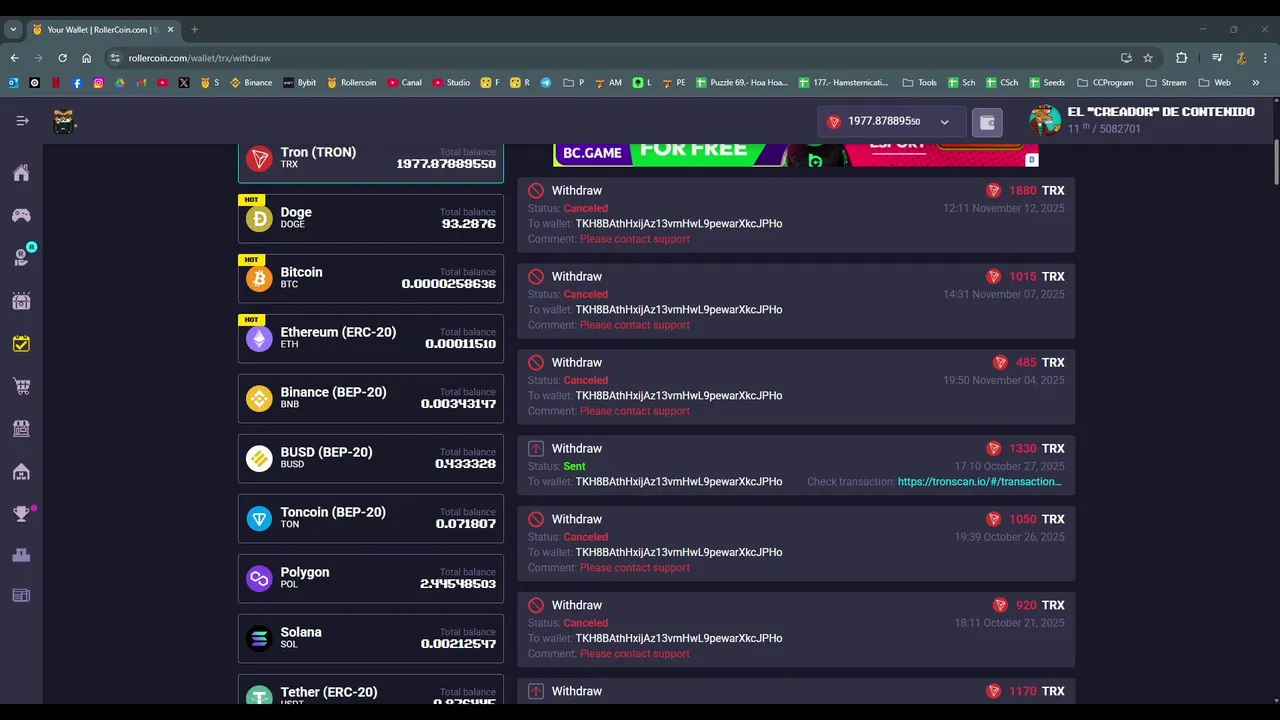Open the Tools bookmark folder
1280x720 pixels.
[x=919, y=83]
